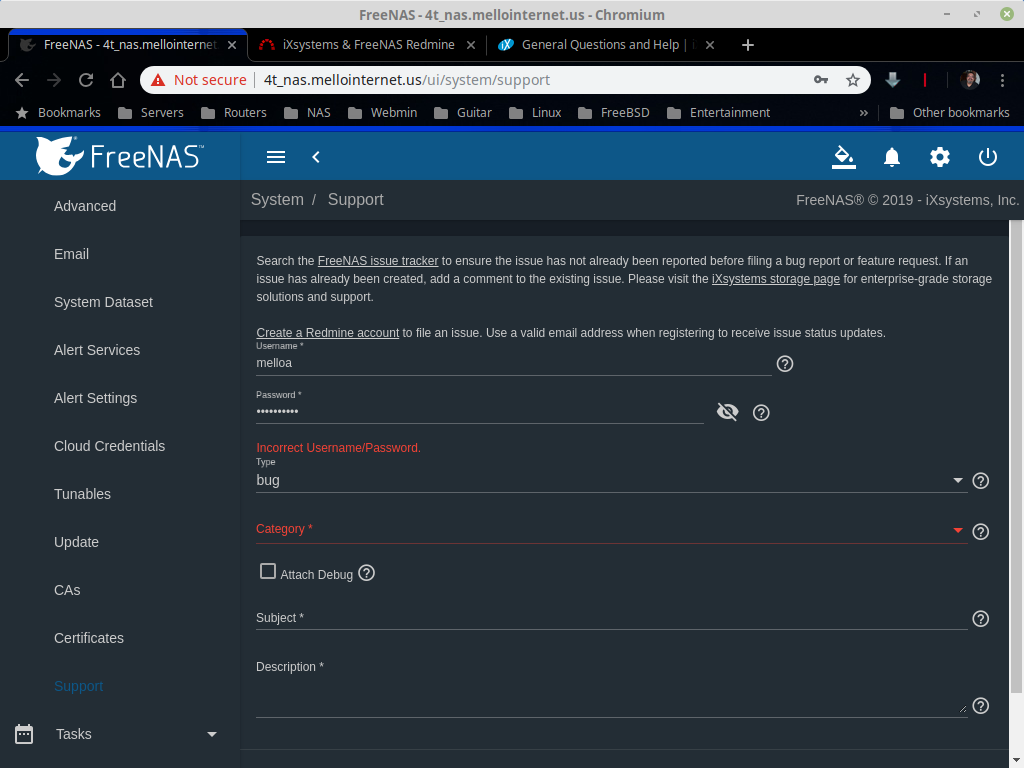Toggle password visibility eye icon
Viewport: 1024px width, 768px height.
(x=728, y=411)
